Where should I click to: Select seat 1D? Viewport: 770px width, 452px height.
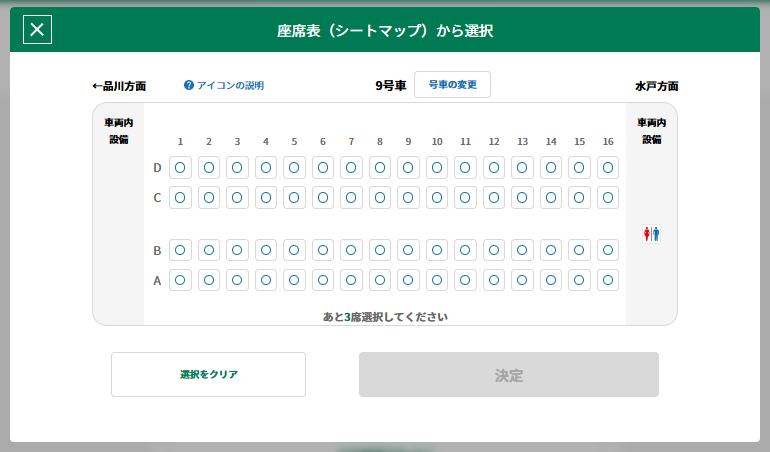point(180,168)
